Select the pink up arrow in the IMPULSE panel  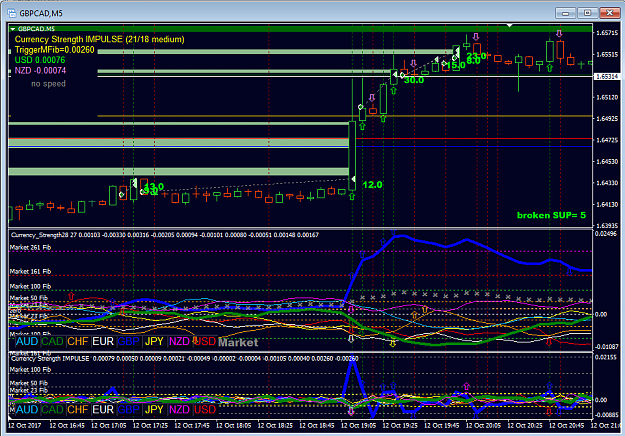466,386
